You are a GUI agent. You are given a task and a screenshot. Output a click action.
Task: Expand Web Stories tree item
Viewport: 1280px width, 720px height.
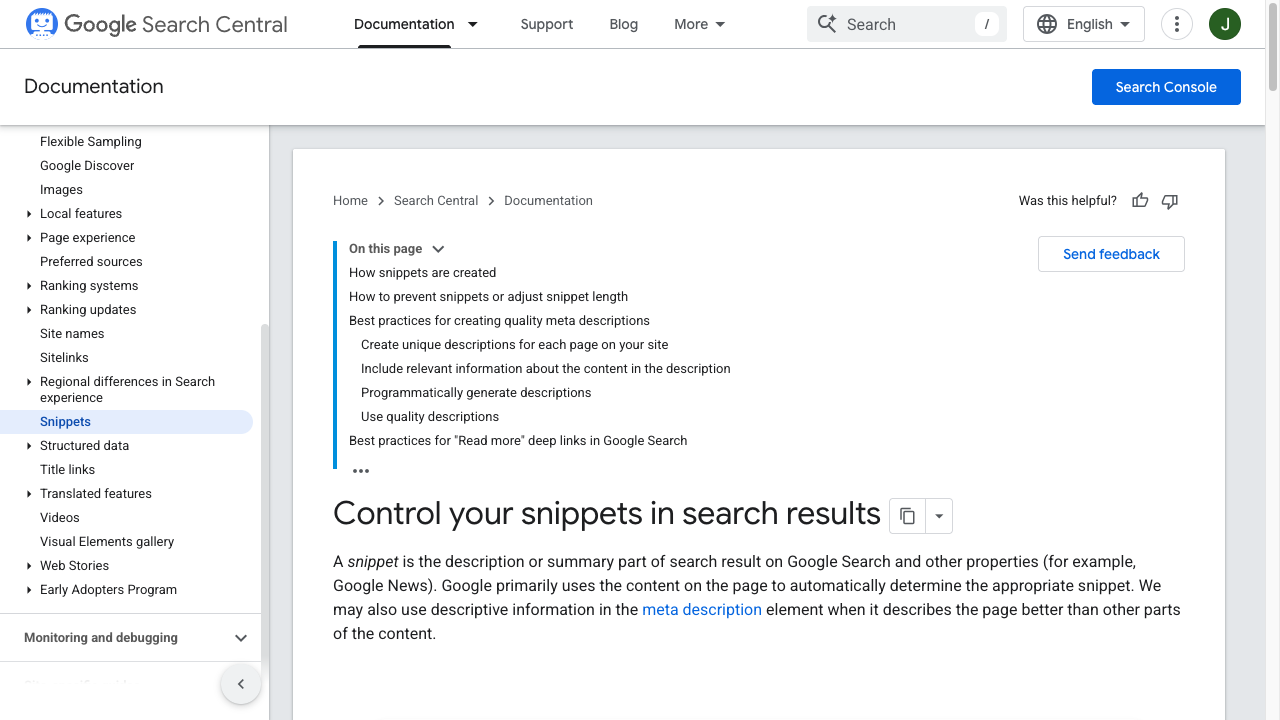[29, 566]
